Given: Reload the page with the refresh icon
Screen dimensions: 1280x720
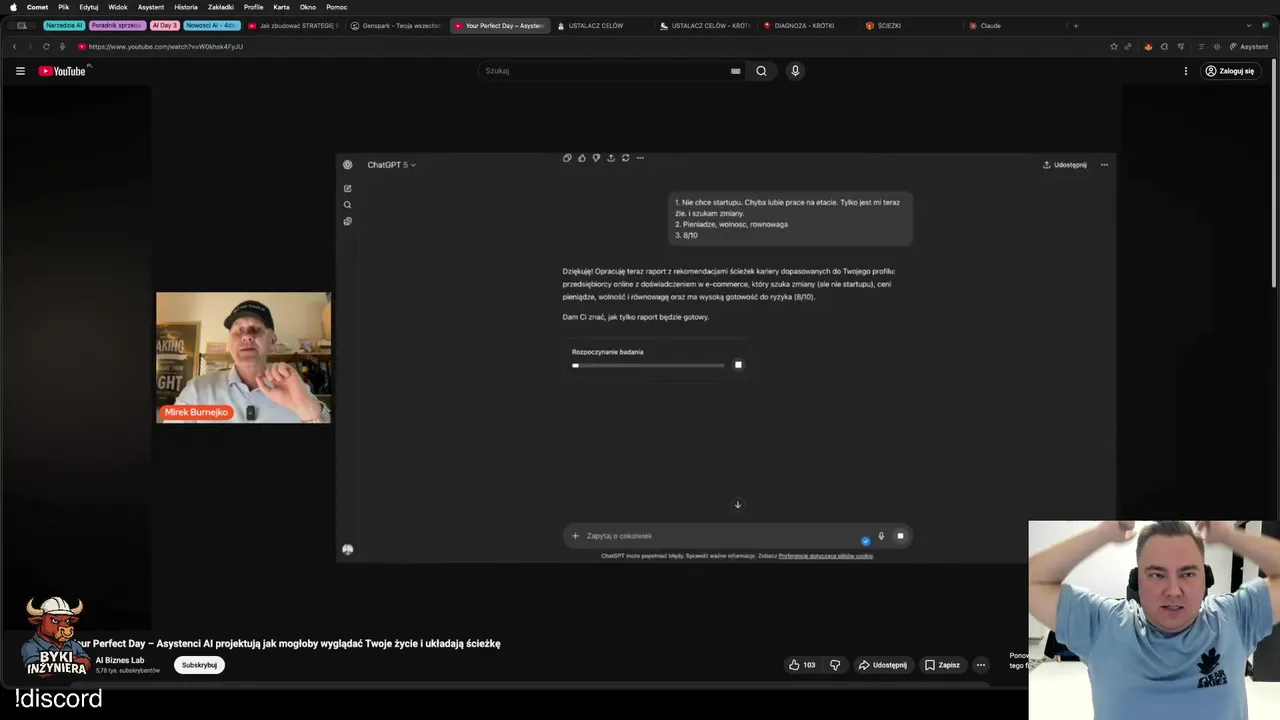Looking at the screenshot, I should (46, 46).
